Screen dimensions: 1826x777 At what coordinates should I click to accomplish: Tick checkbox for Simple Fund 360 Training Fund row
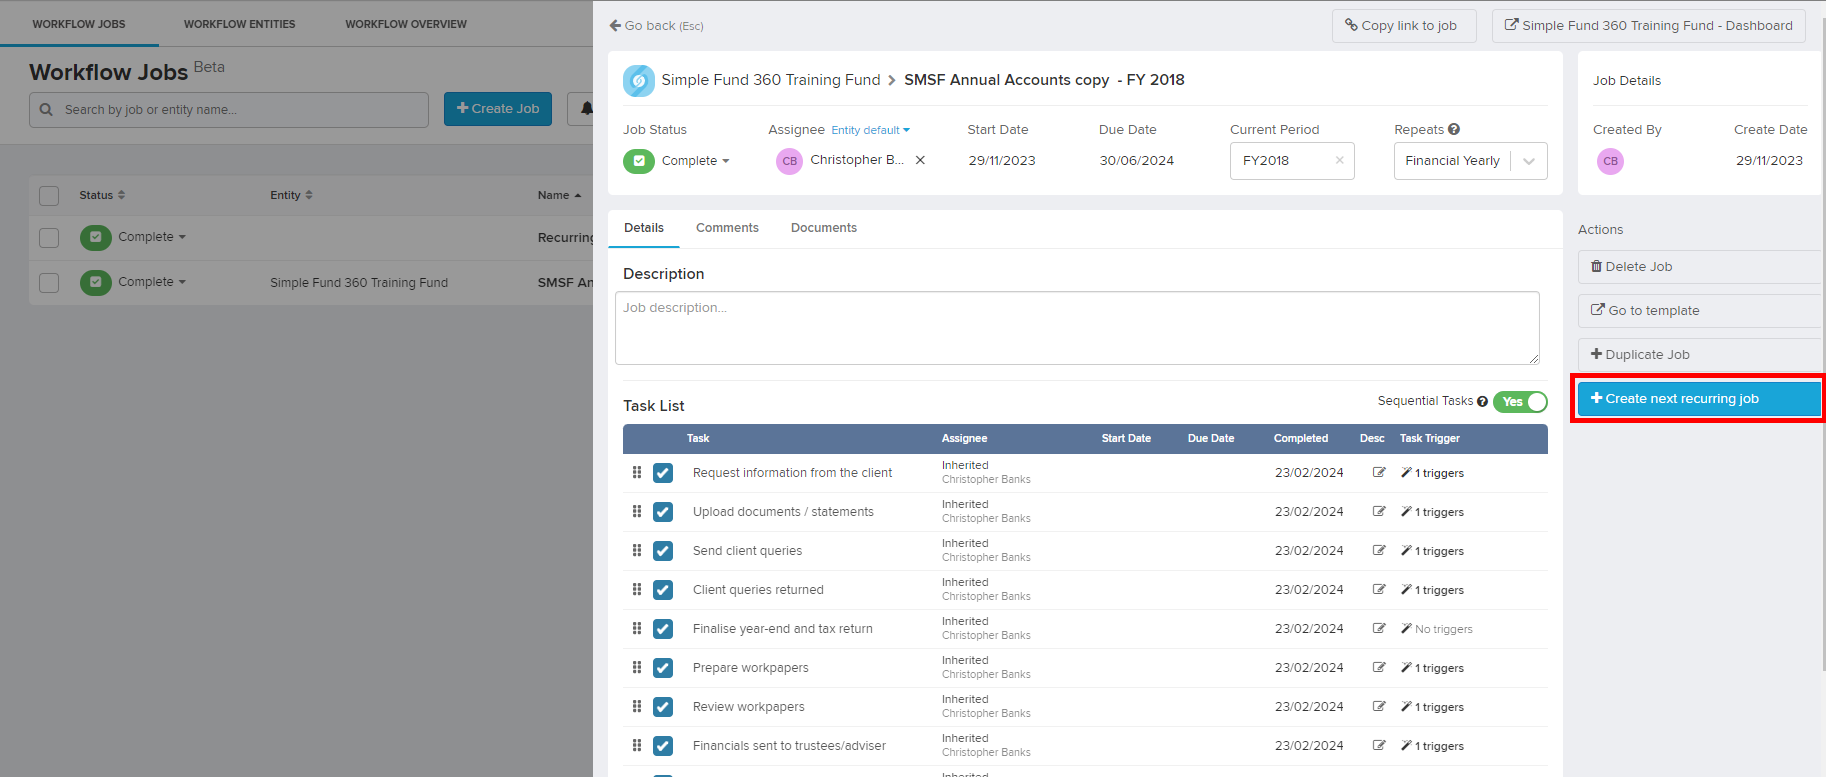pyautogui.click(x=49, y=283)
